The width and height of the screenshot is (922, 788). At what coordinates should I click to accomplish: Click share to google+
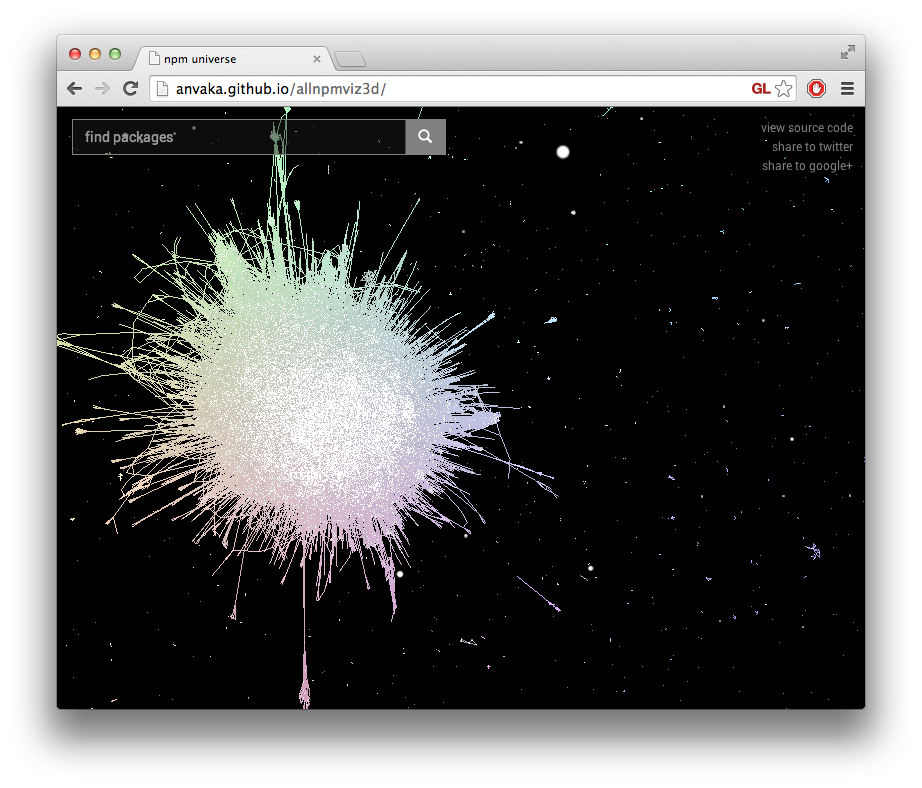807,165
